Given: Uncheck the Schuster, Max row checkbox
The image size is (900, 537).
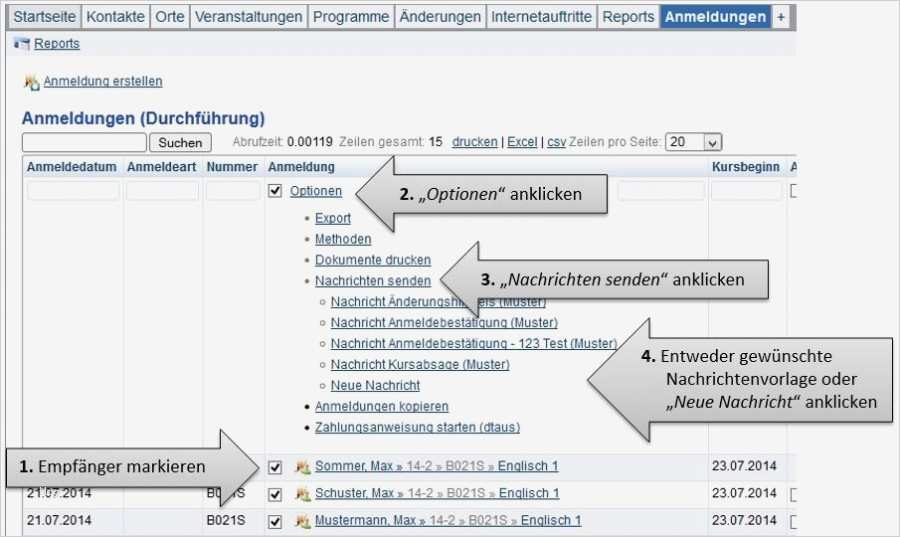Looking at the screenshot, I should click(275, 494).
